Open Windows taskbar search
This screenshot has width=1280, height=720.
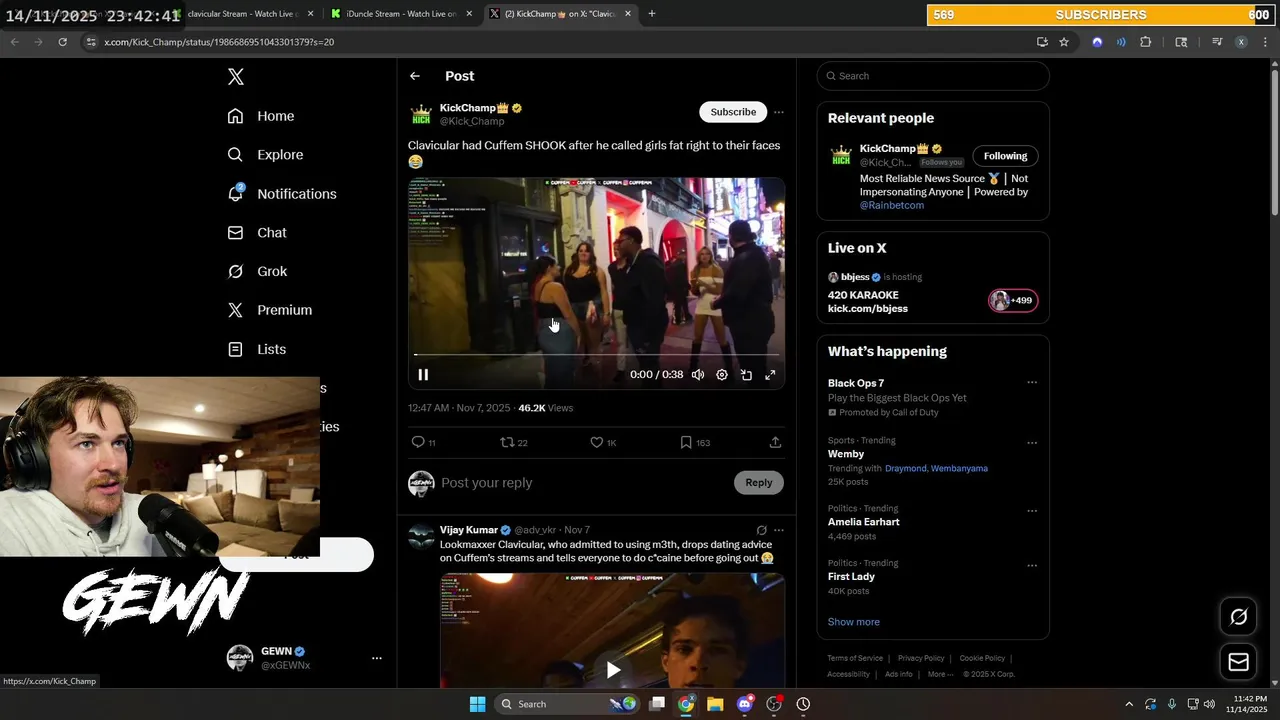pos(568,704)
